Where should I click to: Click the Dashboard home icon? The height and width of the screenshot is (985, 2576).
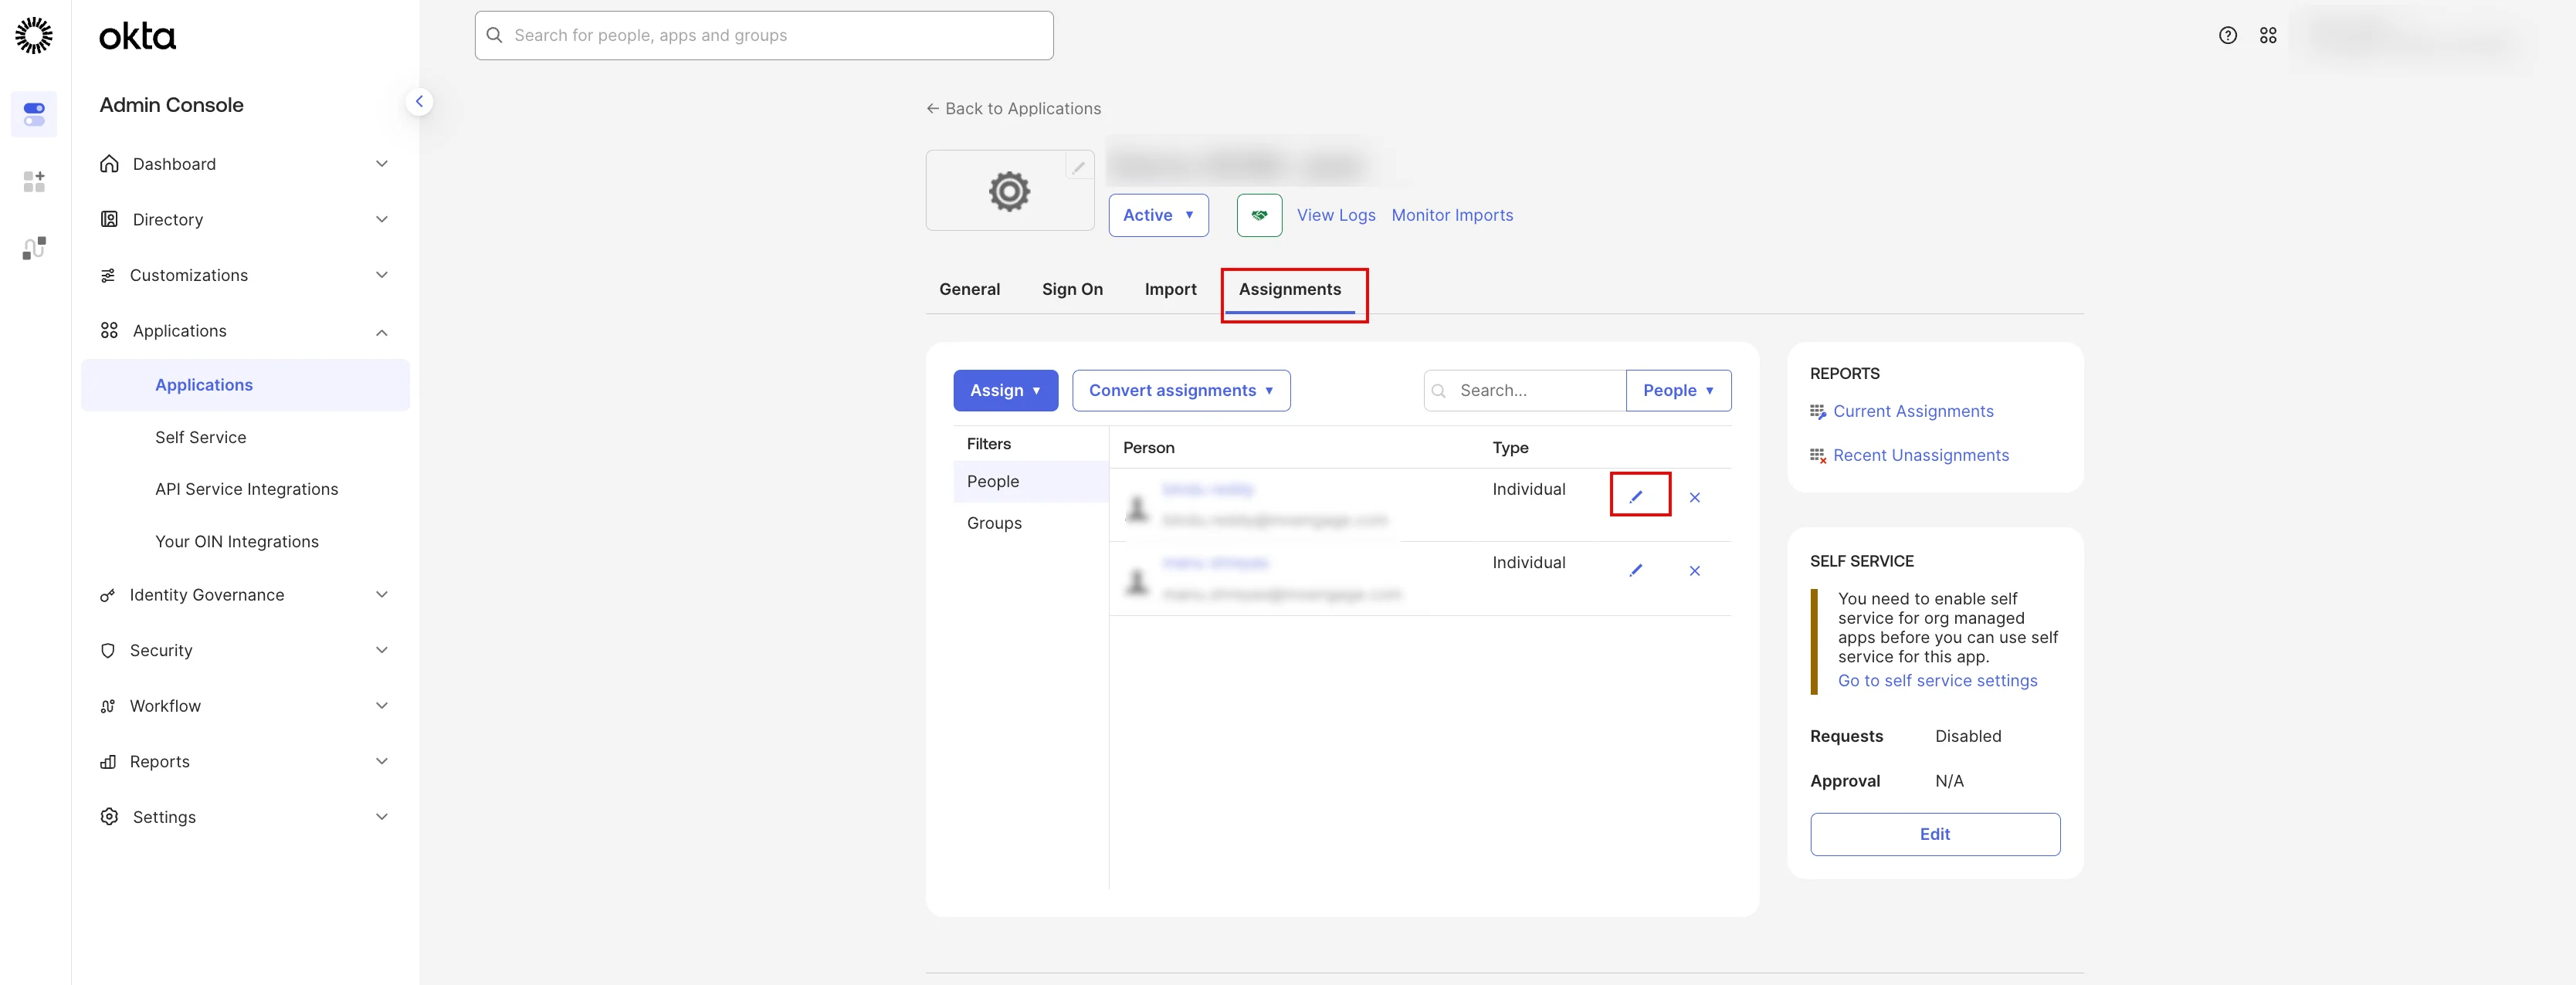pyautogui.click(x=109, y=164)
